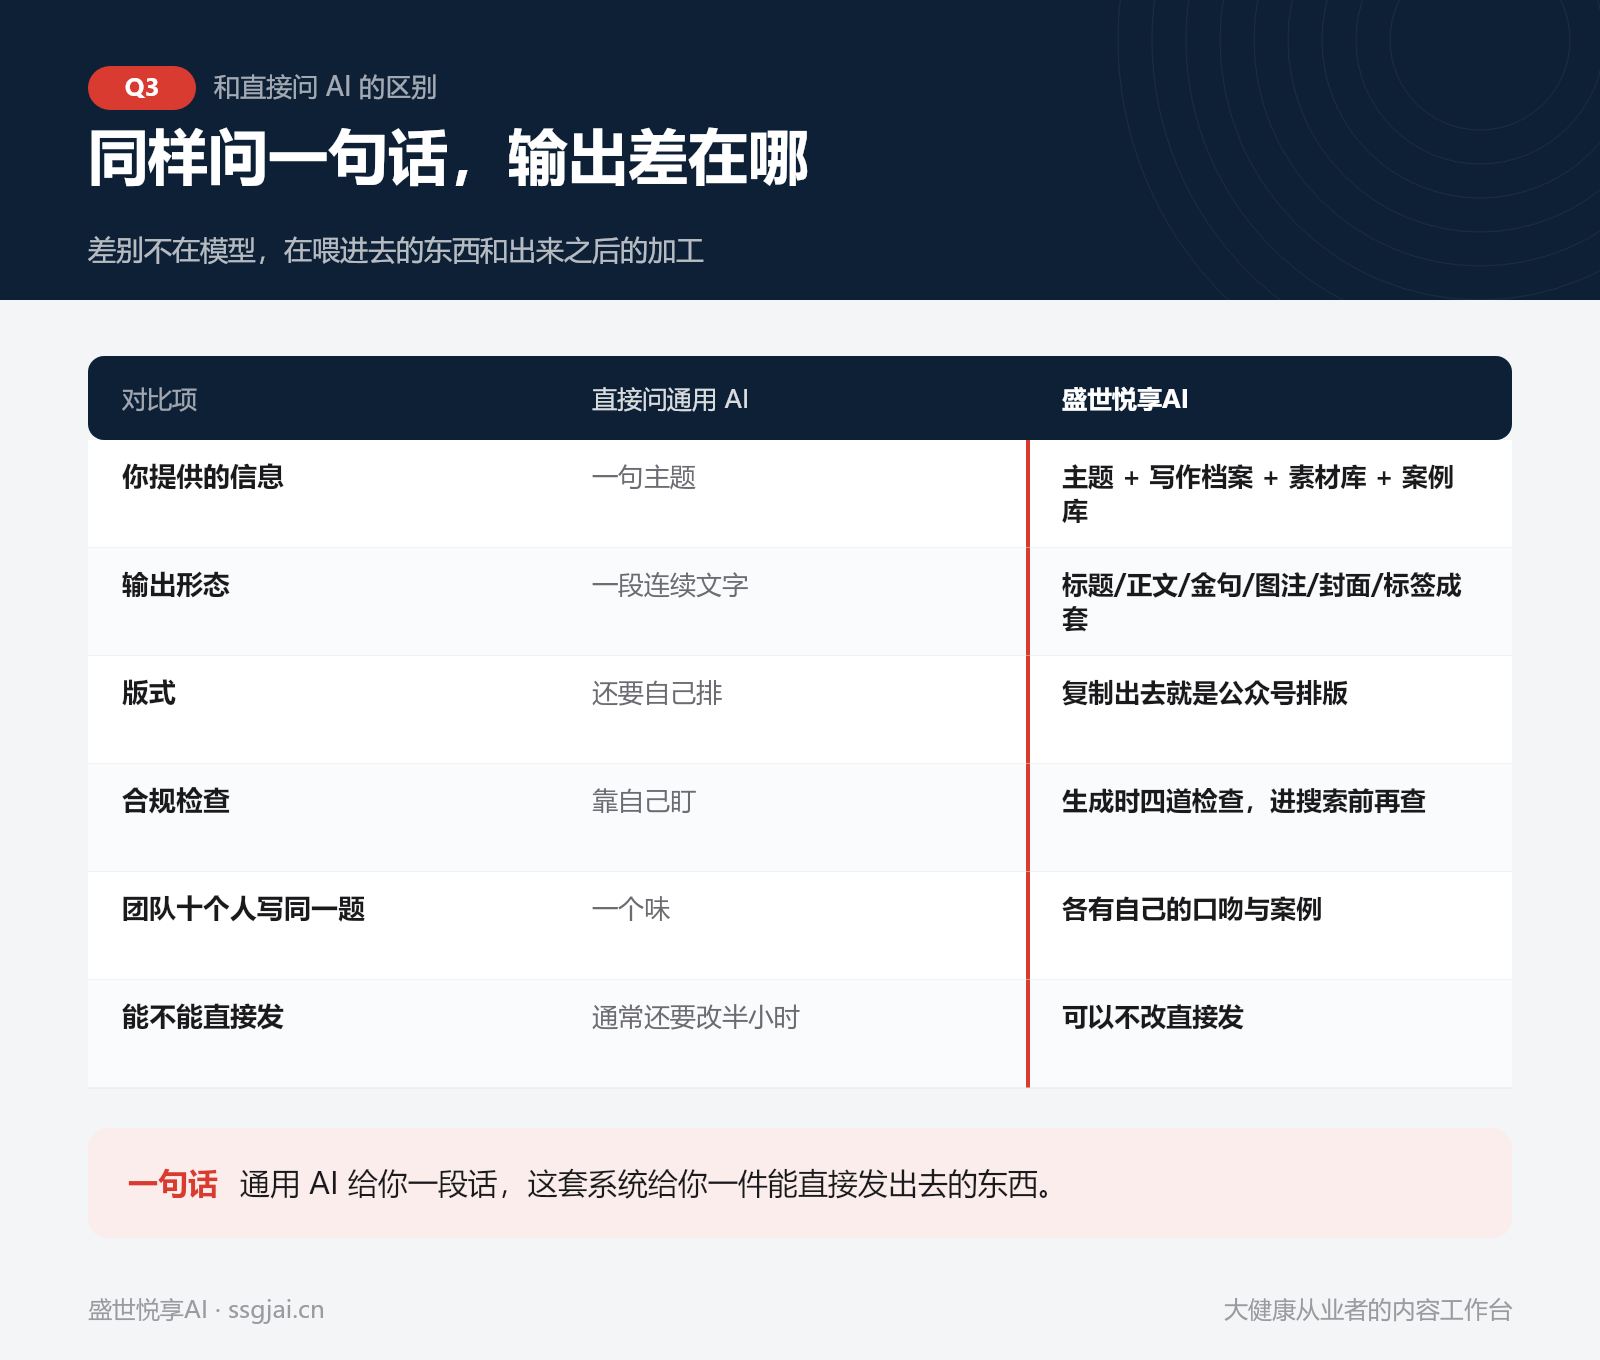This screenshot has height=1360, width=1600.
Task: Click cell 生成时四道检查，进搜索前再查
Action: pyautogui.click(x=1244, y=801)
